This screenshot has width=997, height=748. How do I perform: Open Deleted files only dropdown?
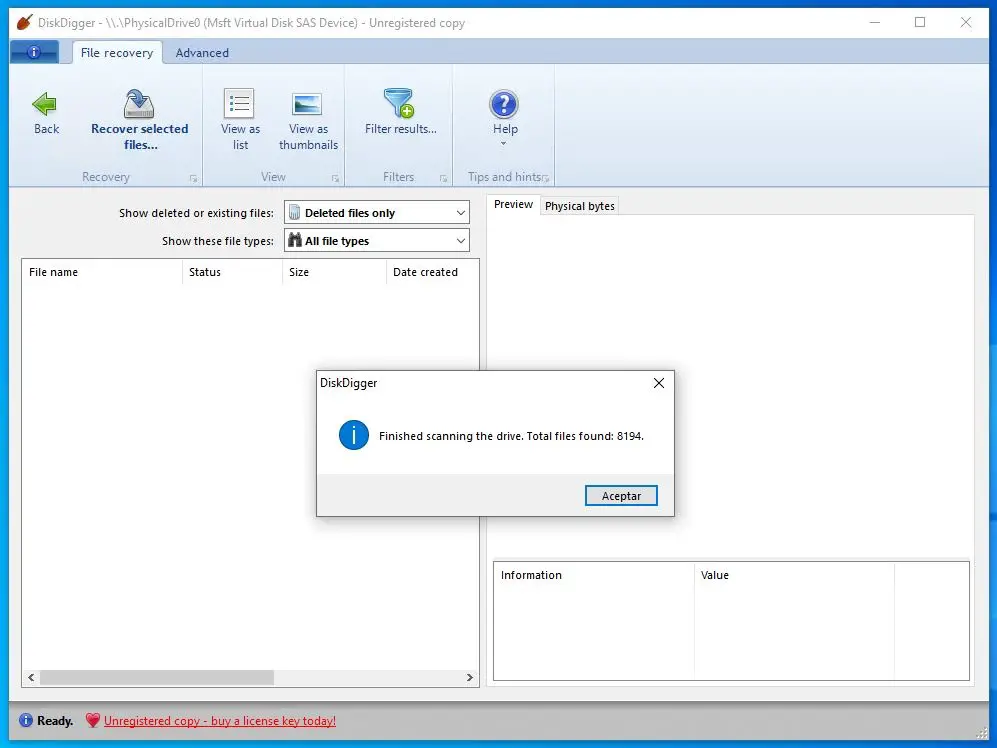[x=376, y=212]
